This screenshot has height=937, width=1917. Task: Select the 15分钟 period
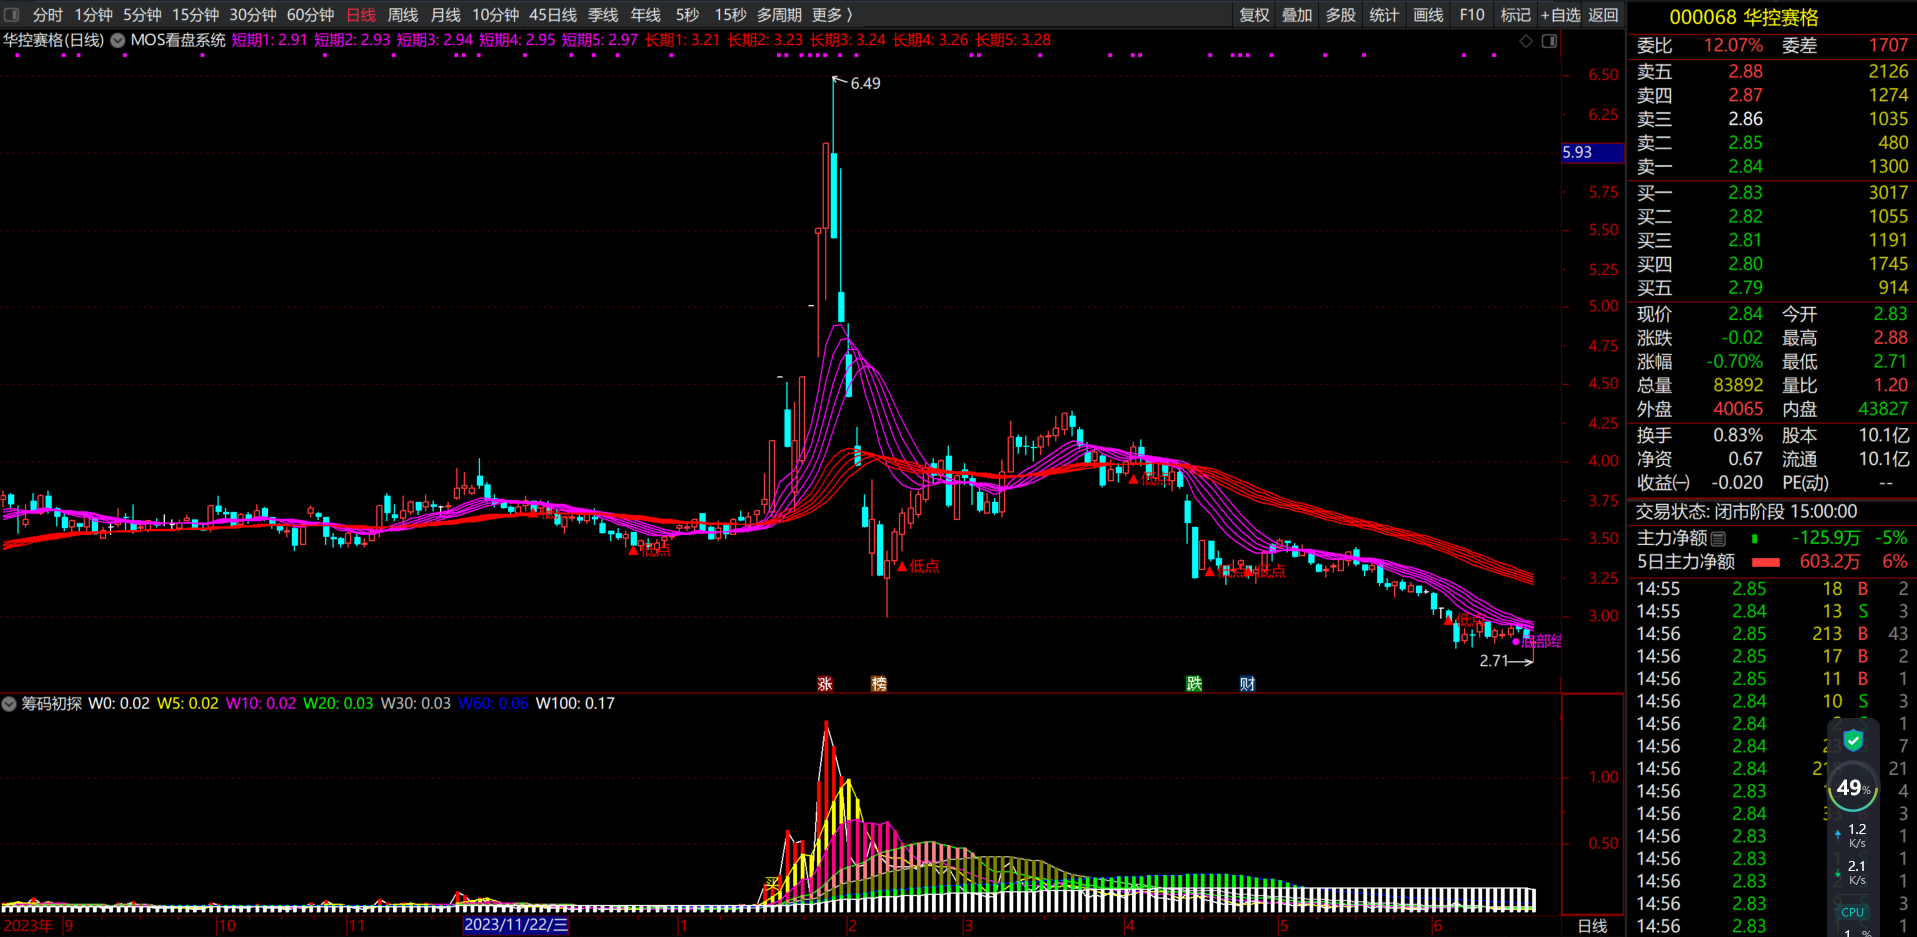click(x=195, y=15)
